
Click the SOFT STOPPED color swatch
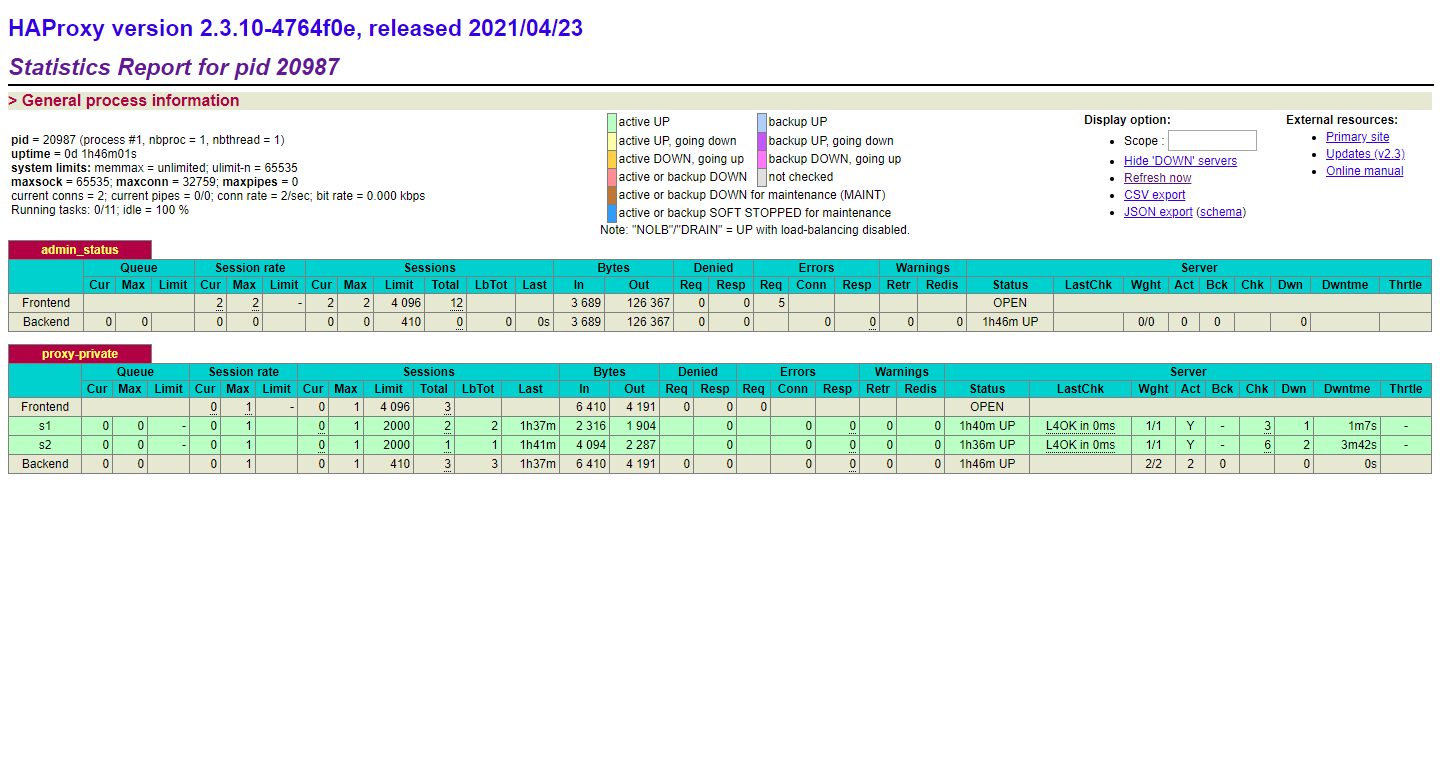pos(612,213)
